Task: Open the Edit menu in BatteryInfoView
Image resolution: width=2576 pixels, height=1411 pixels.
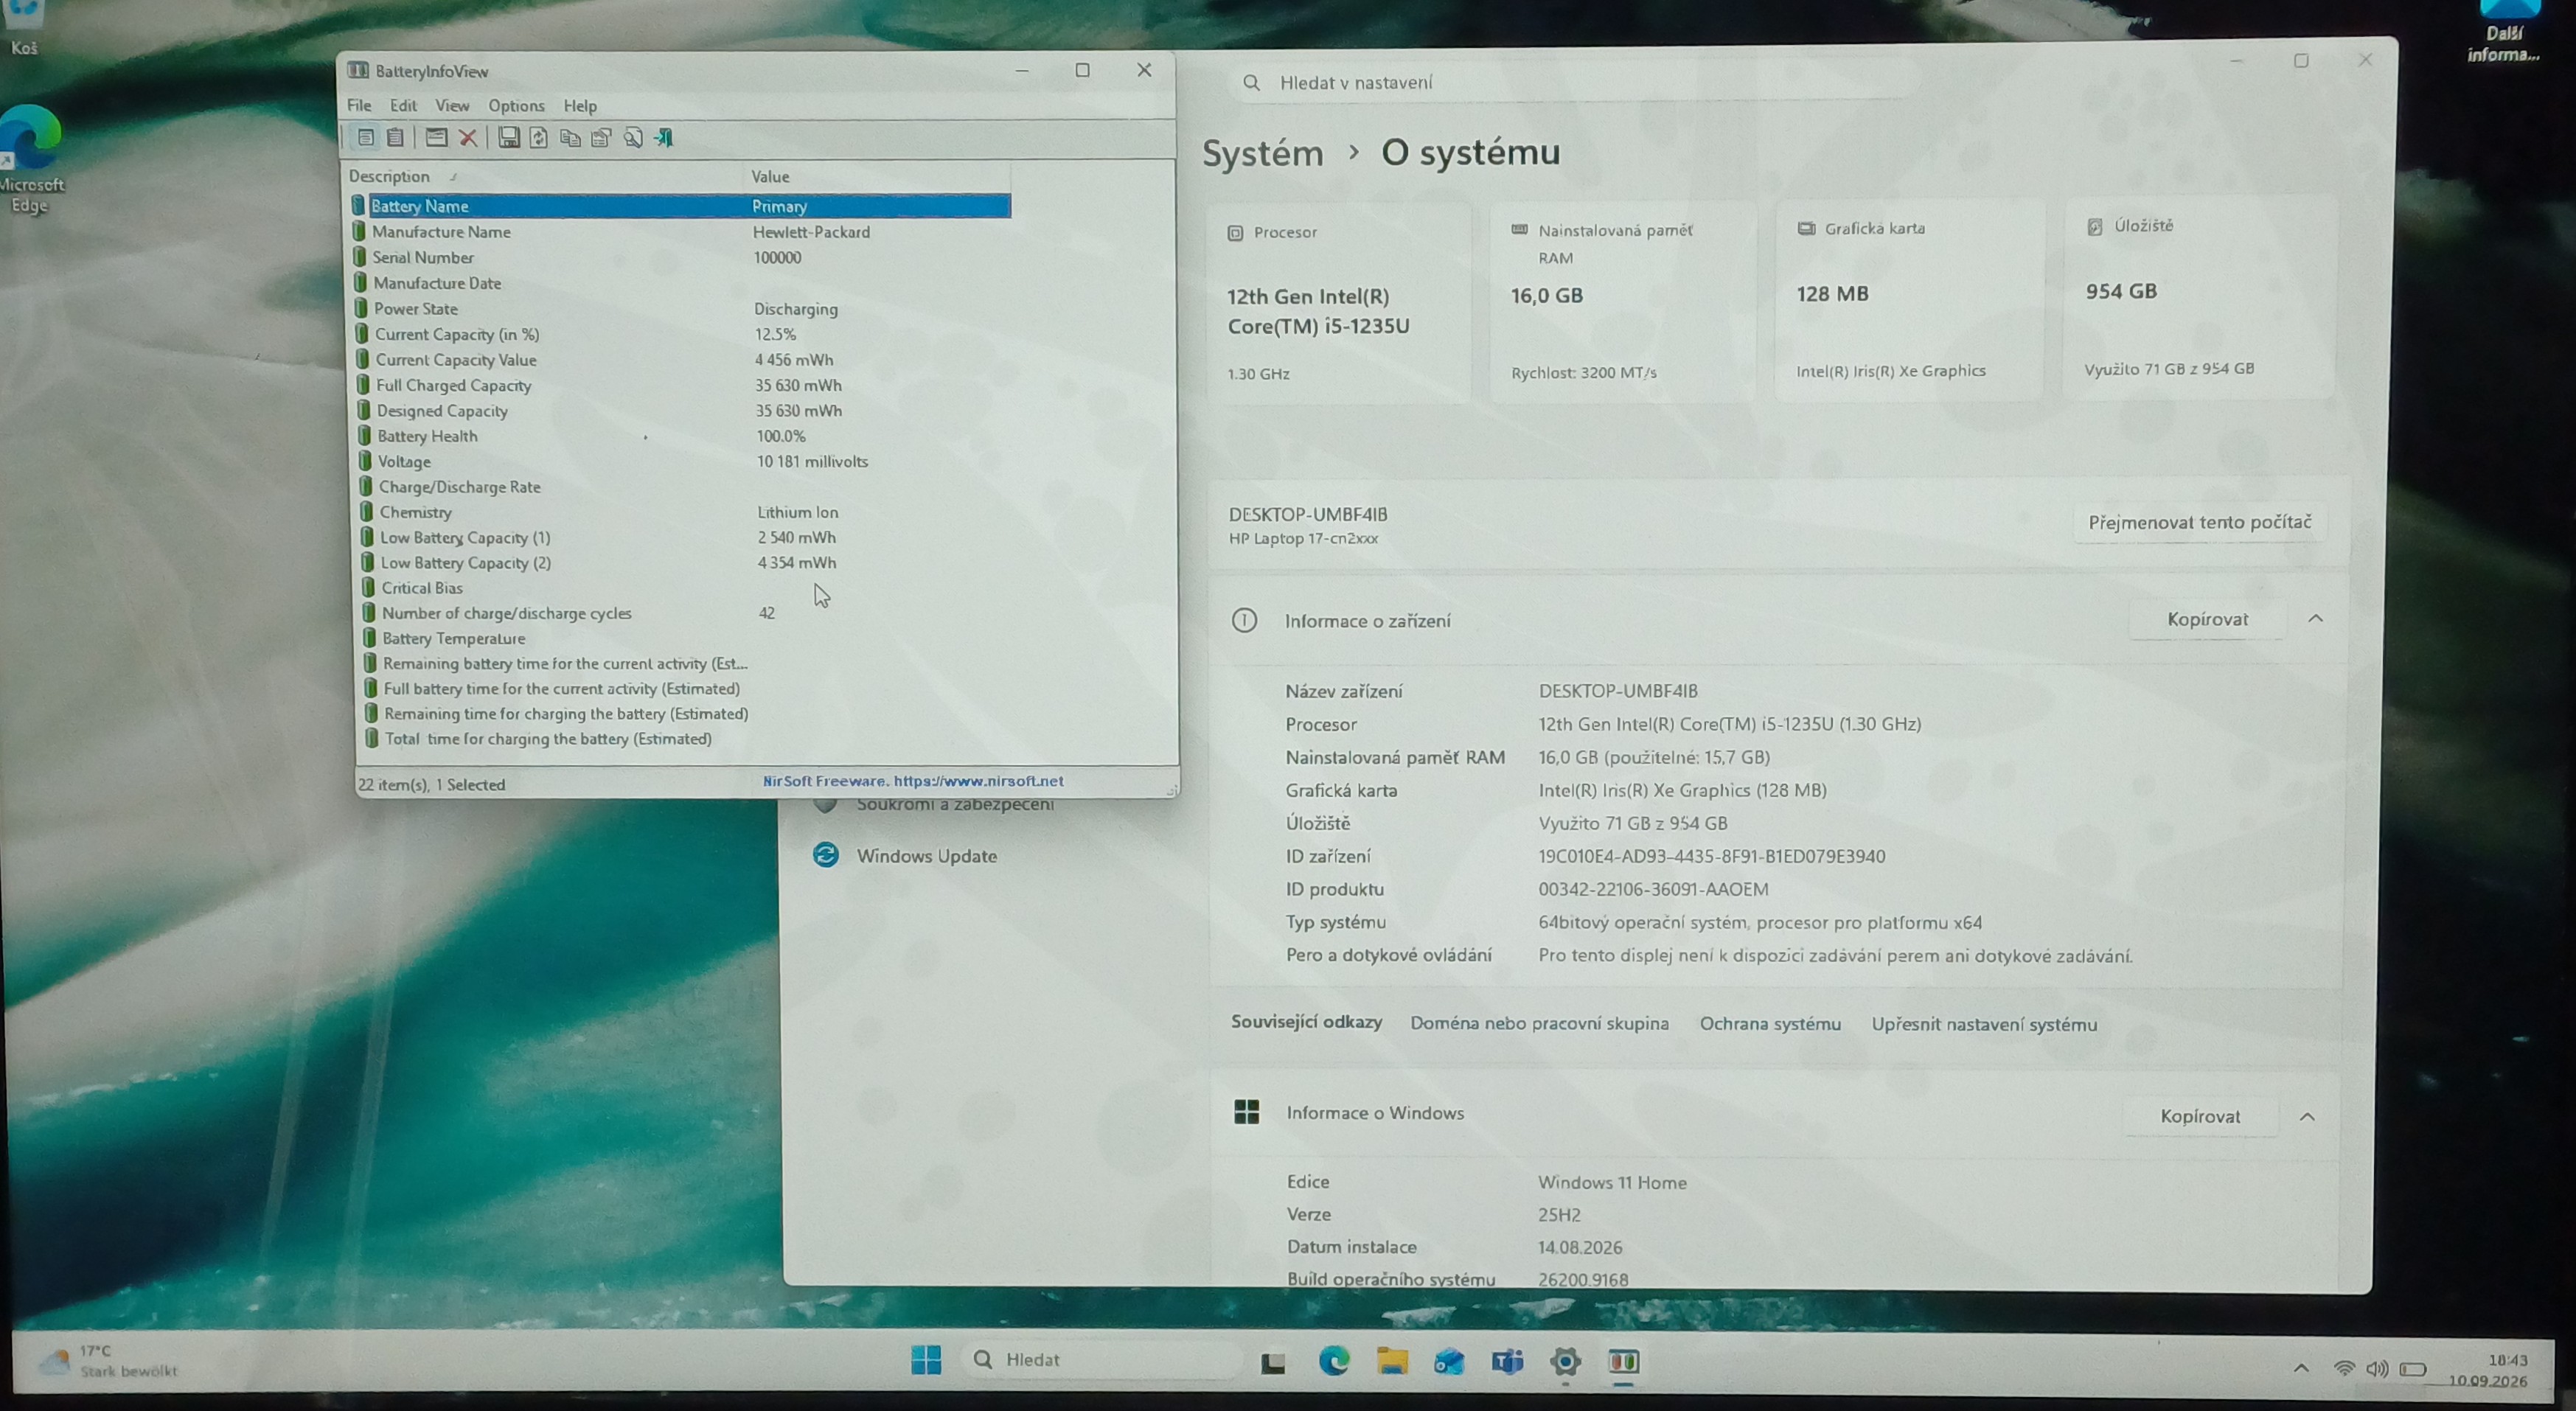Action: coord(403,105)
